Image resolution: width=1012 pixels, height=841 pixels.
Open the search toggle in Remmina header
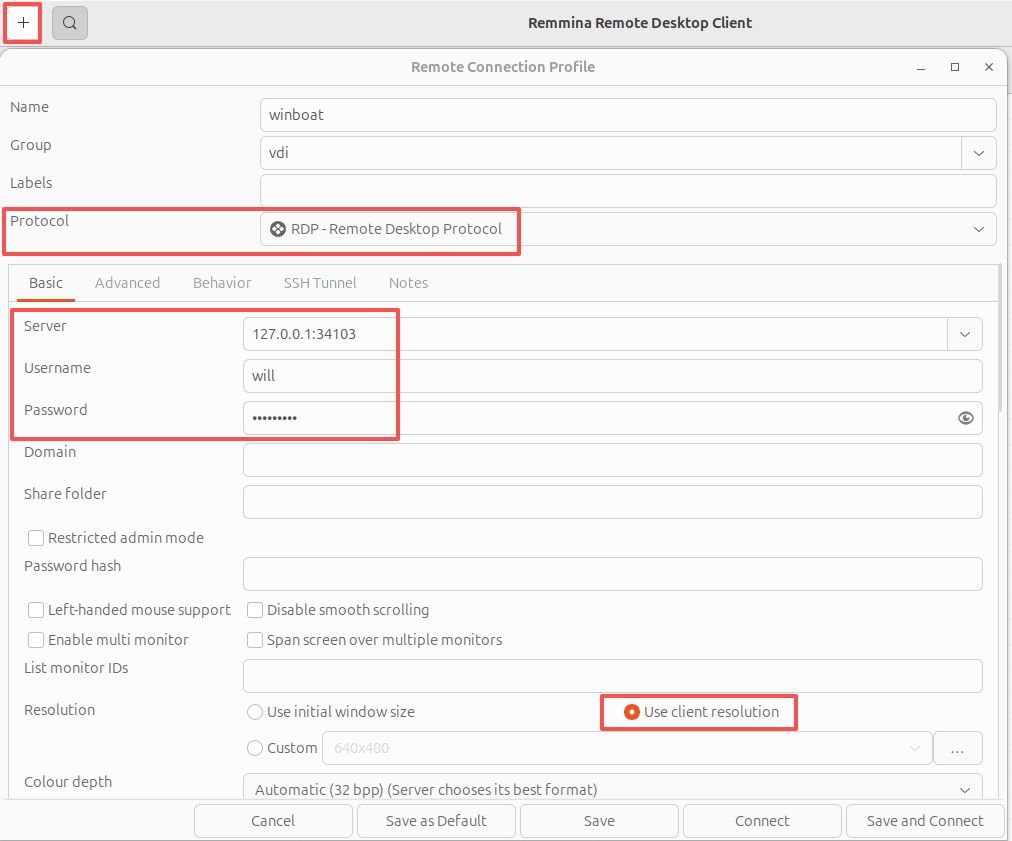pyautogui.click(x=70, y=22)
